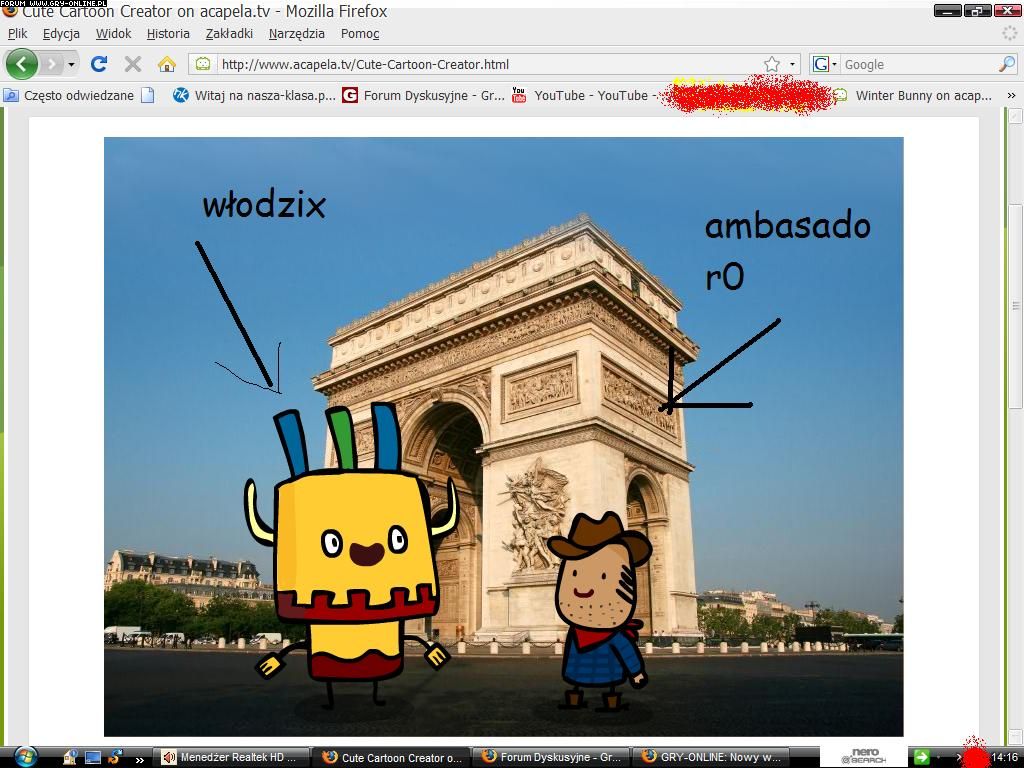Image resolution: width=1024 pixels, height=768 pixels.
Task: Switch to Menedżer Realtek HD taskbar window
Action: (234, 757)
